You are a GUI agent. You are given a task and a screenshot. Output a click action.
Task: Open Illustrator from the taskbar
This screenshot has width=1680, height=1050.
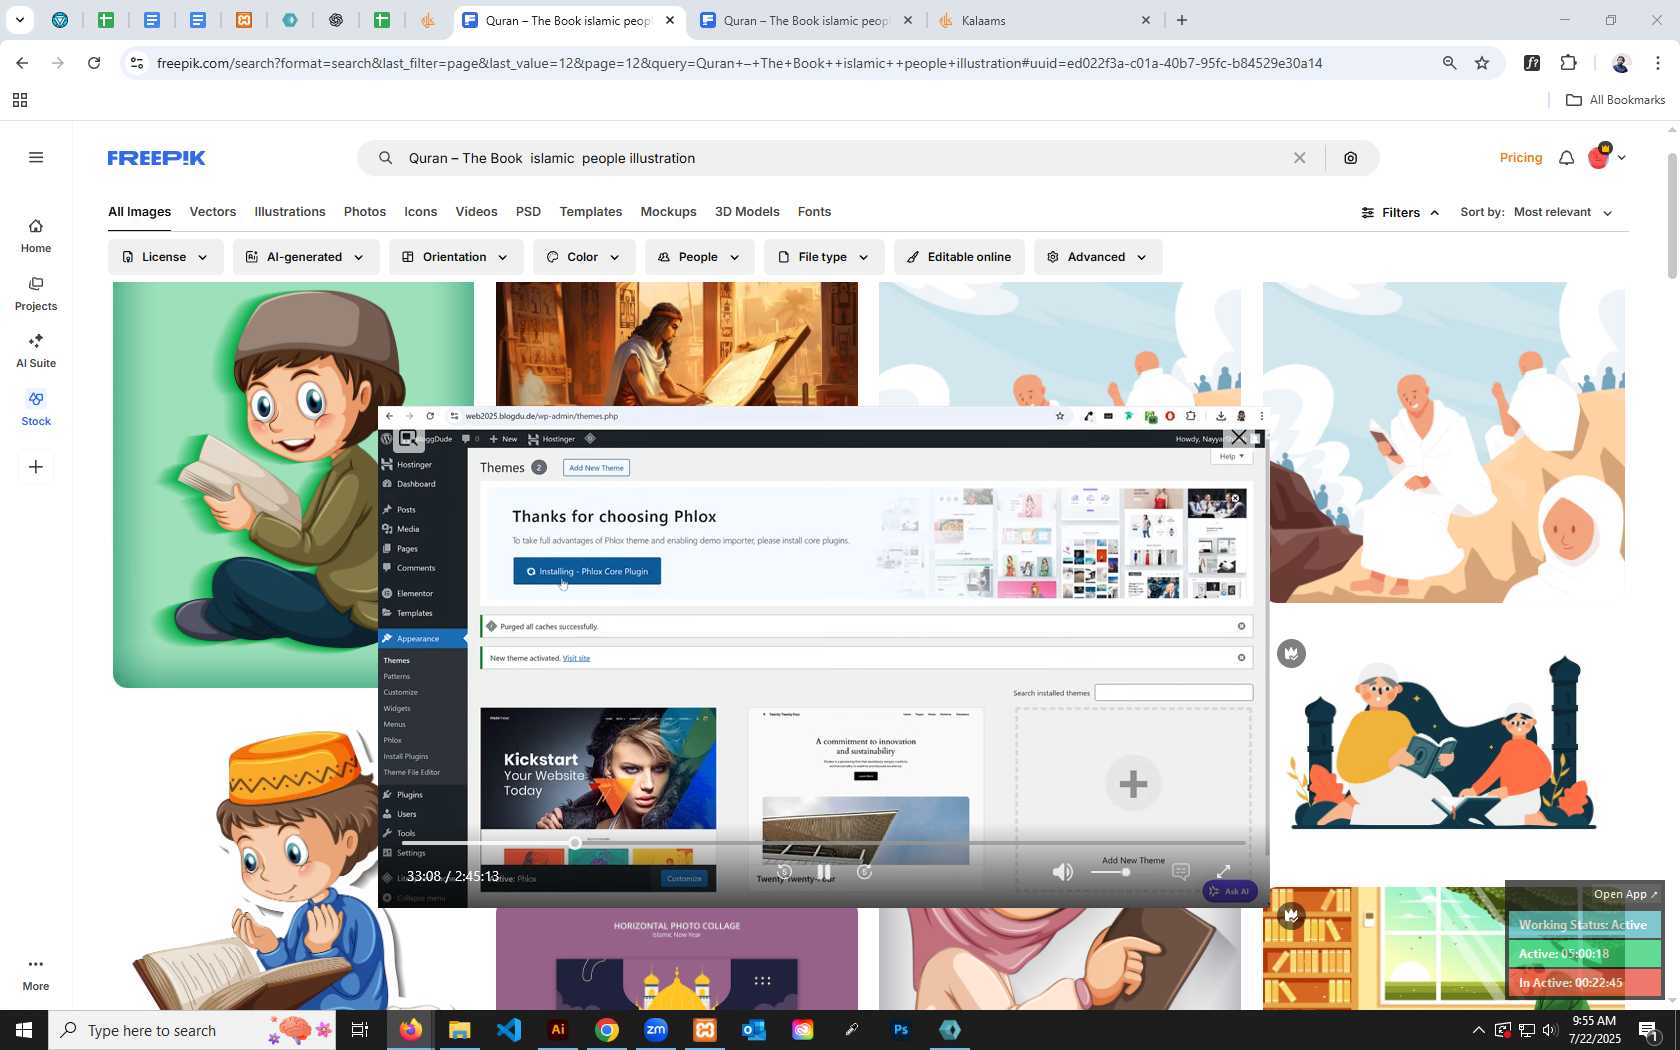point(558,1030)
